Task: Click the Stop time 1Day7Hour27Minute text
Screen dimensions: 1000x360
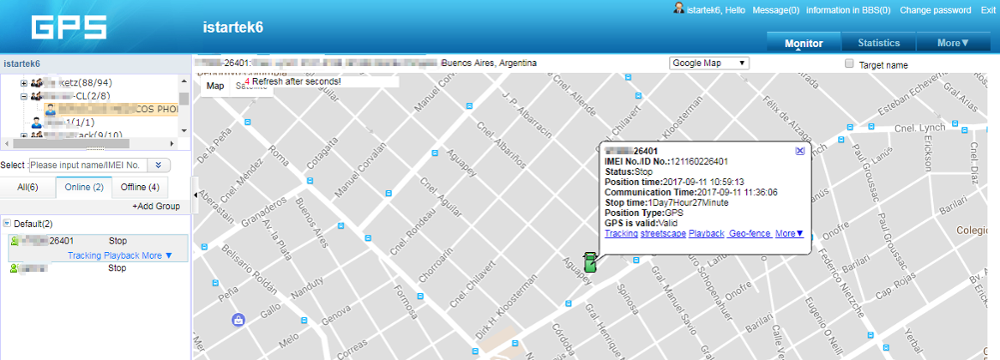Action: [x=688, y=203]
